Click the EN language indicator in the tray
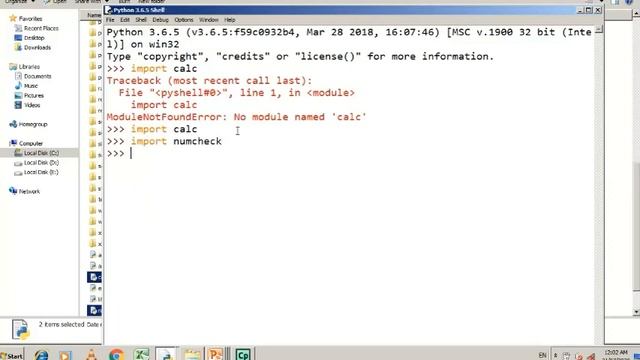Image resolution: width=640 pixels, height=360 pixels. [542, 355]
